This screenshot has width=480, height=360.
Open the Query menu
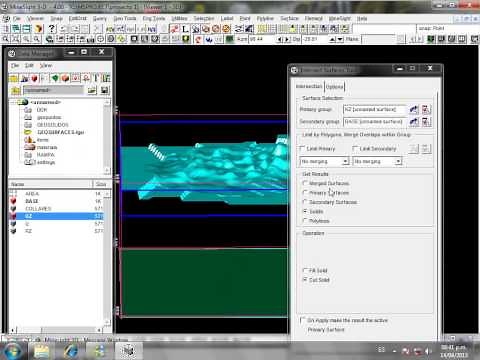(99, 18)
